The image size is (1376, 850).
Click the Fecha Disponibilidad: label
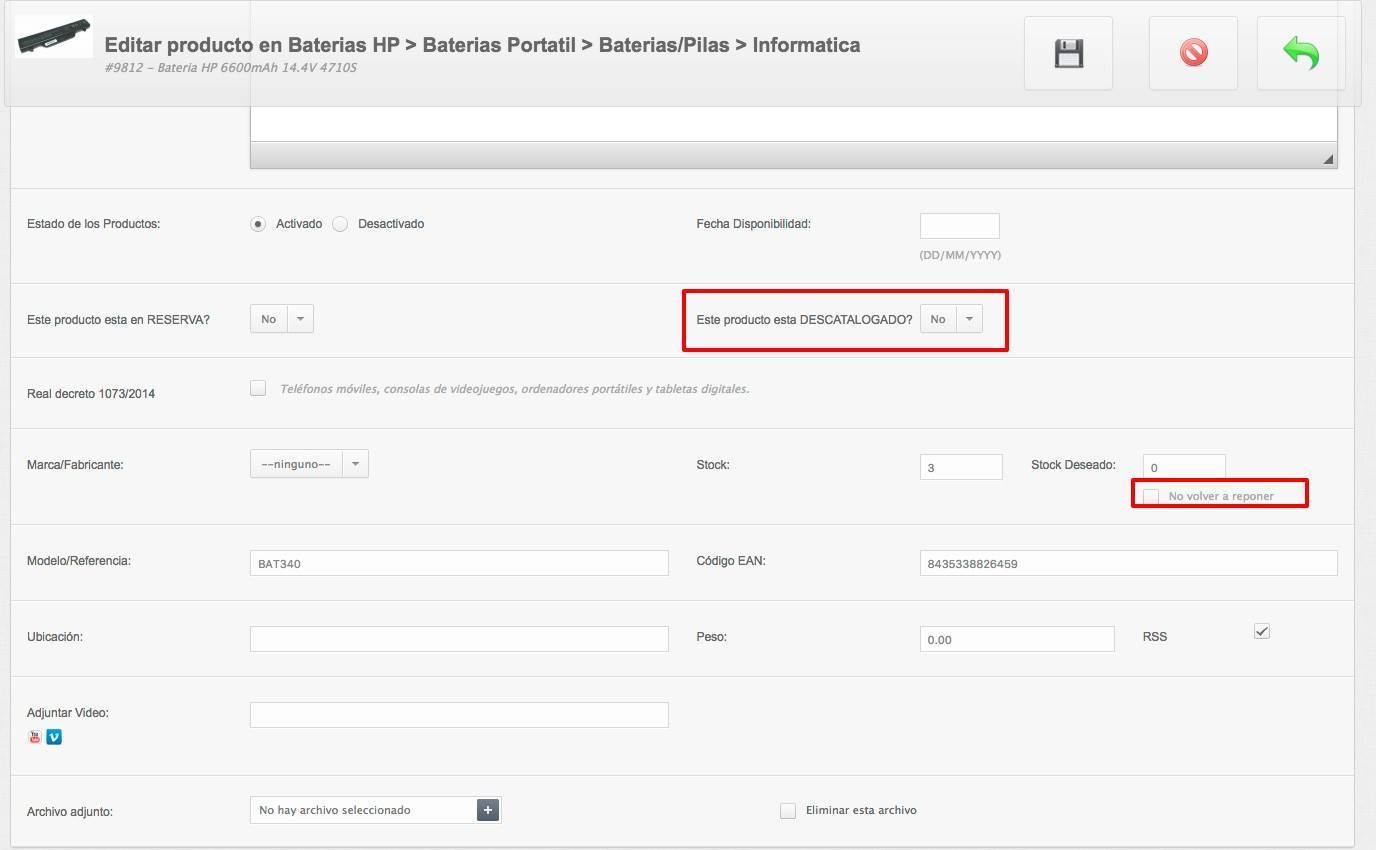754,224
